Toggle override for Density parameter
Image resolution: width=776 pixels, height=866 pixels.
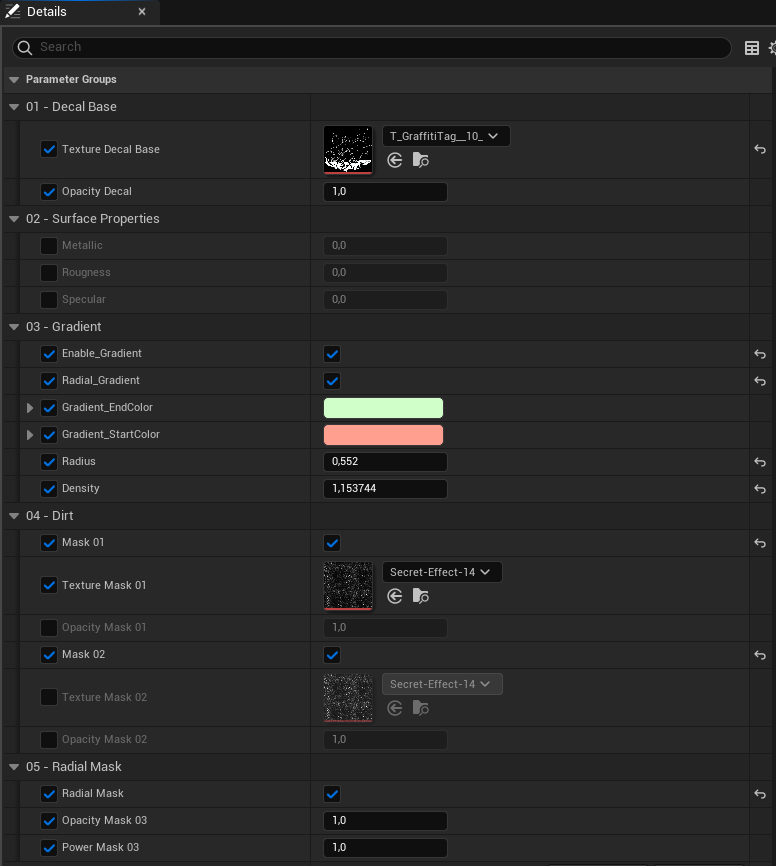49,489
